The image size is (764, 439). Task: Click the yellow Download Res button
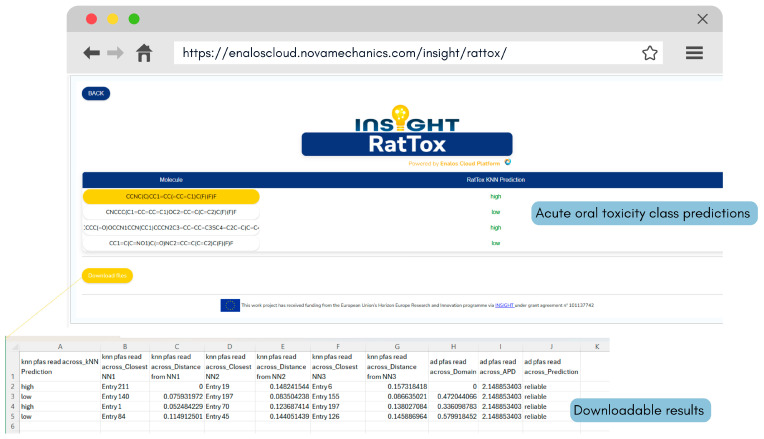click(x=107, y=276)
